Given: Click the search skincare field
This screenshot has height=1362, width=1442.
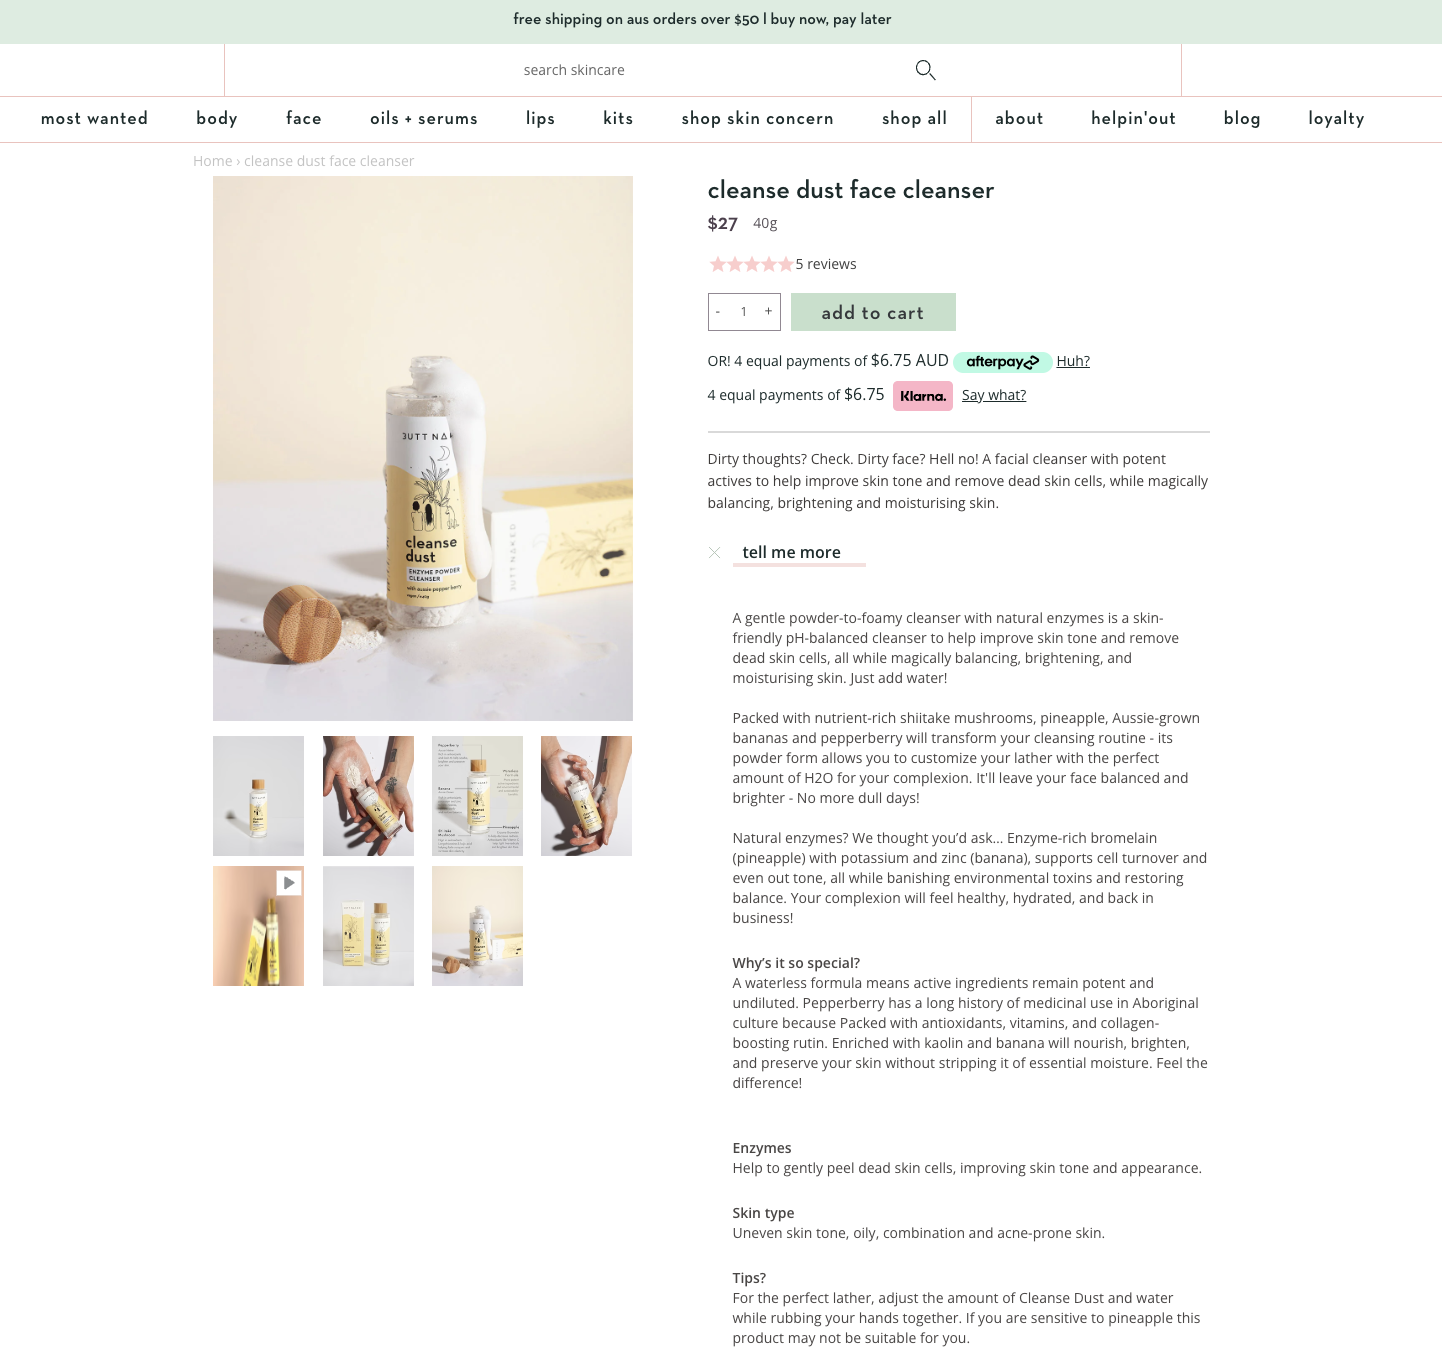Looking at the screenshot, I should pos(574,70).
